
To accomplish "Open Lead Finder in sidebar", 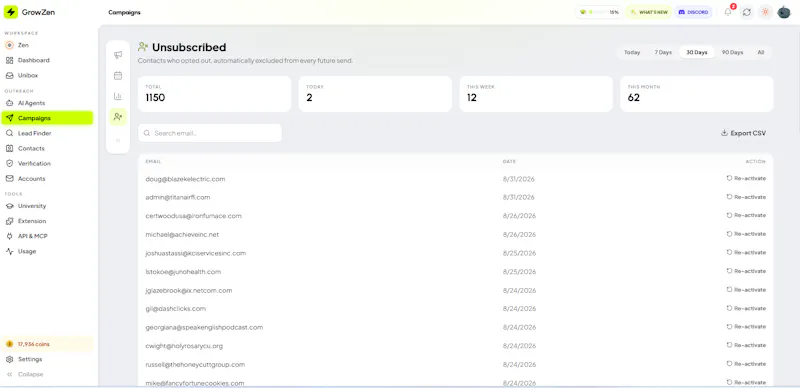I will pos(47,133).
